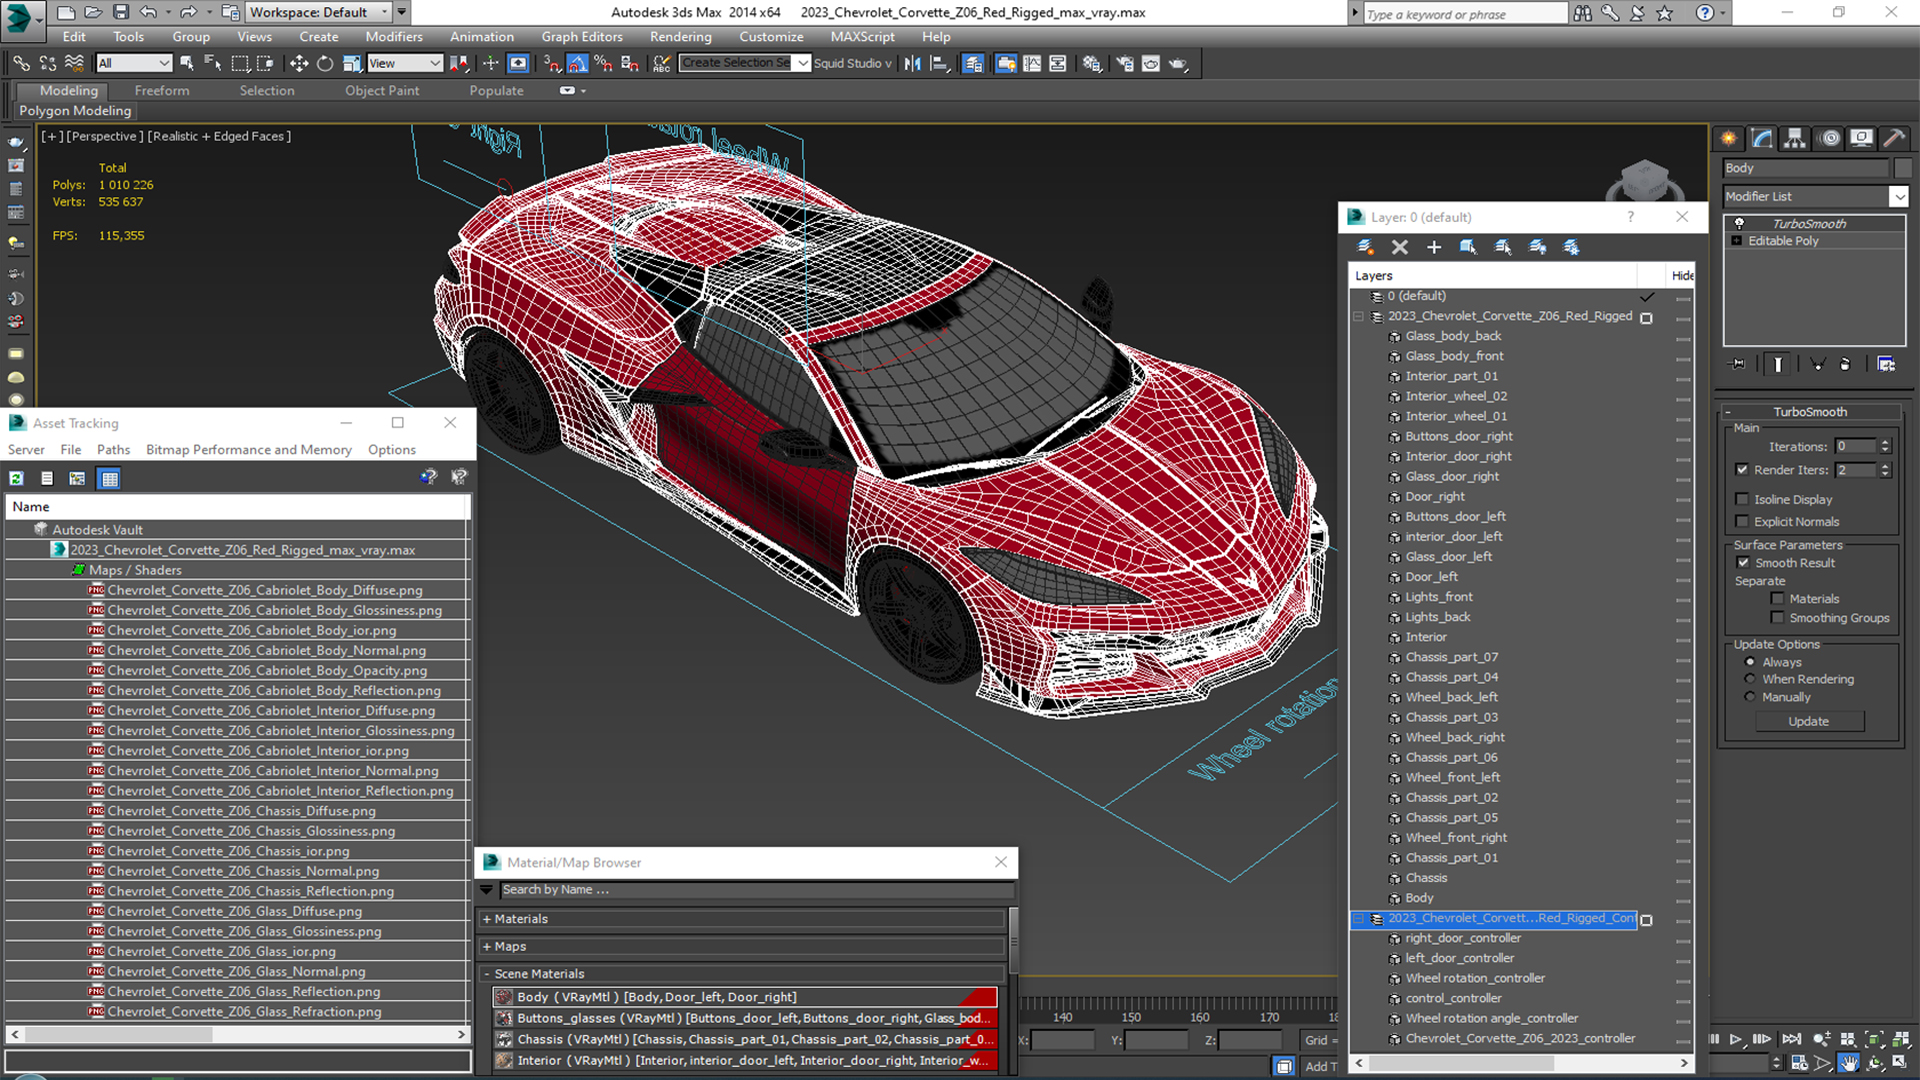This screenshot has height=1080, width=1920.
Task: Click the Iterations spinner up arrow
Action: (x=1885, y=442)
